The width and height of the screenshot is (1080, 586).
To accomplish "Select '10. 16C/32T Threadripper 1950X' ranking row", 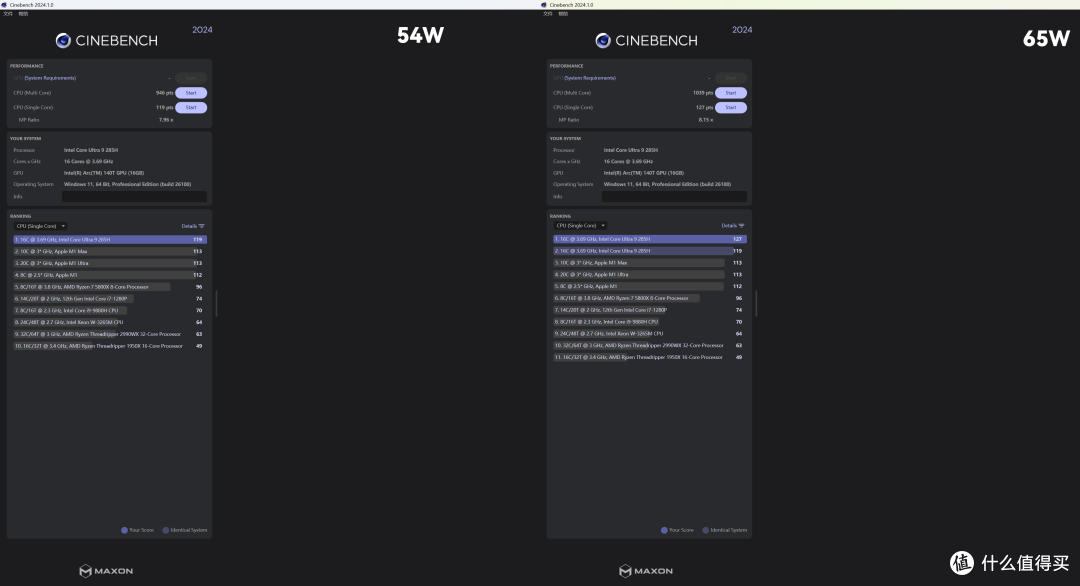I will (x=110, y=346).
